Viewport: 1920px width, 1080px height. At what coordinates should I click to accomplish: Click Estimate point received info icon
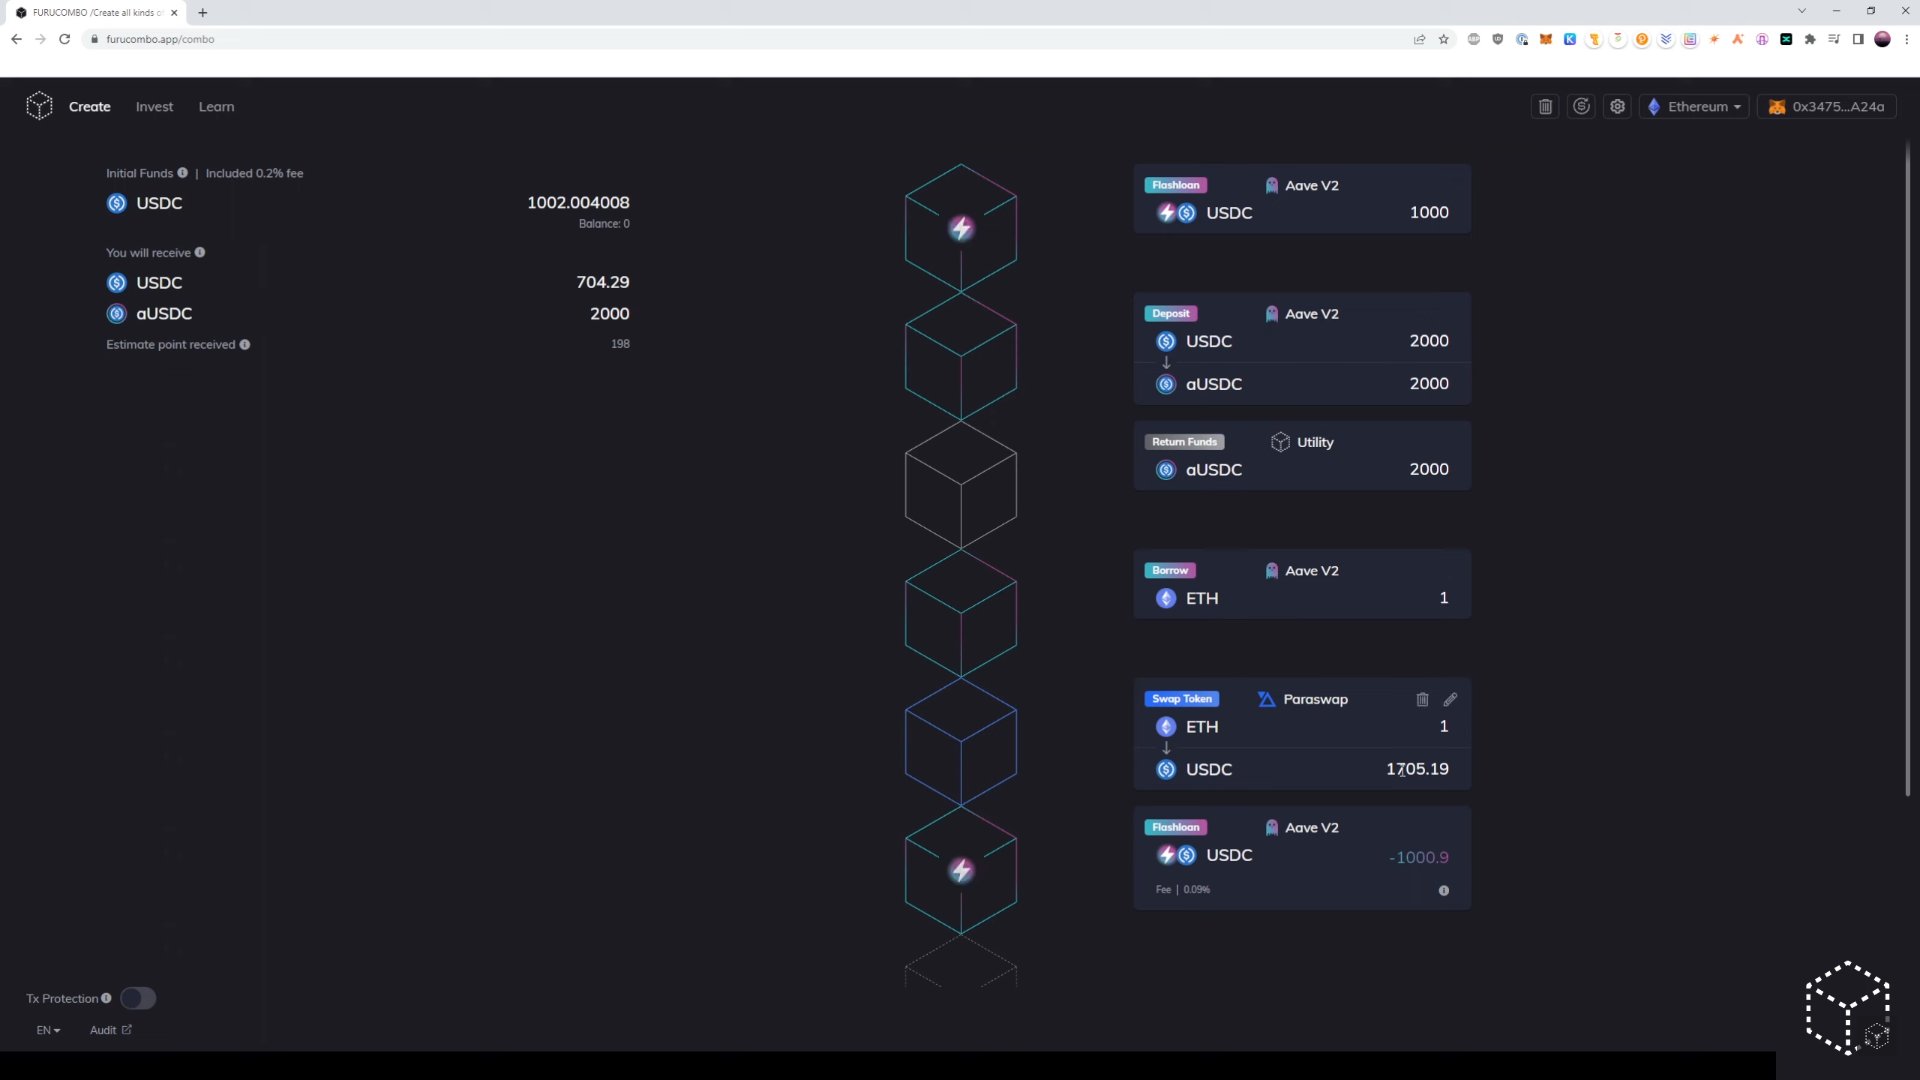[x=245, y=345]
